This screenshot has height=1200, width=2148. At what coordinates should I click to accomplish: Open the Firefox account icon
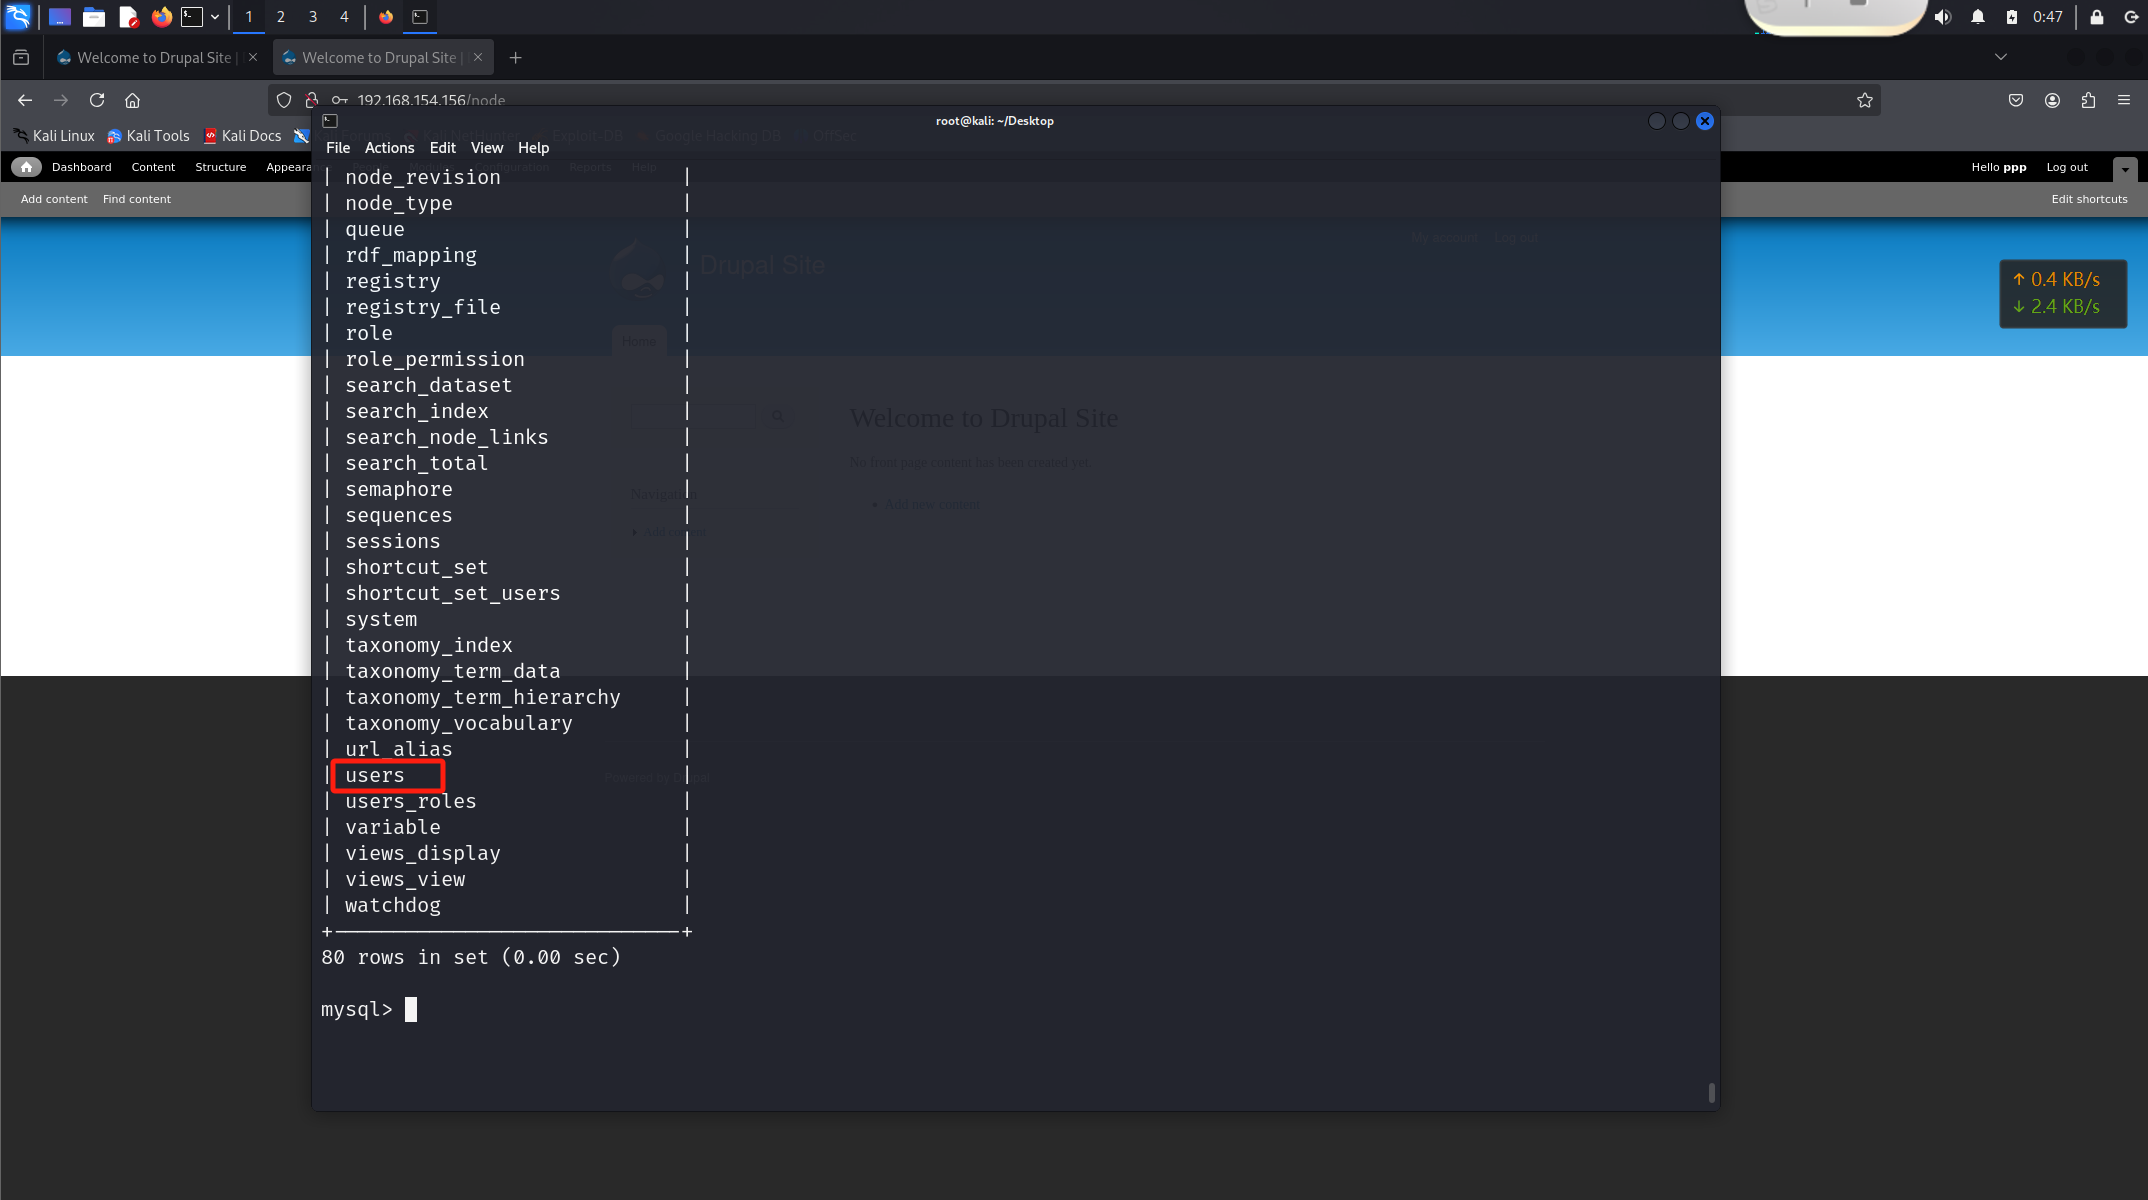[x=2052, y=100]
